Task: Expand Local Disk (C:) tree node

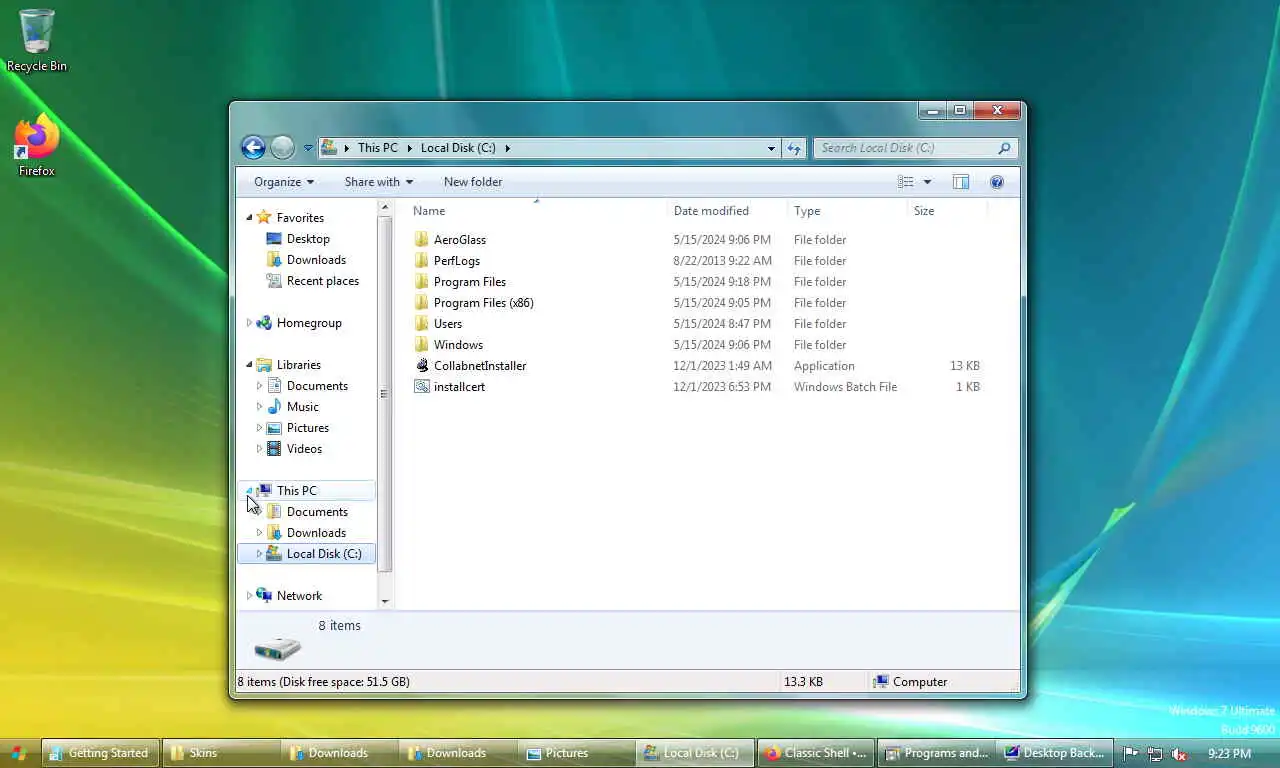Action: (260, 554)
